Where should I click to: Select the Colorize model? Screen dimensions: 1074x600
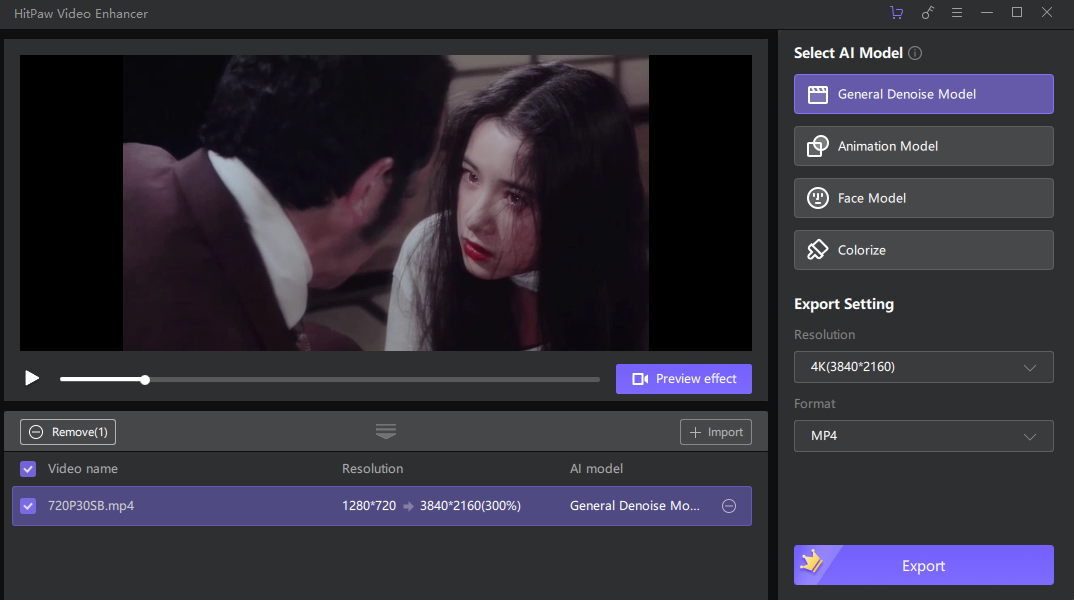tap(923, 250)
